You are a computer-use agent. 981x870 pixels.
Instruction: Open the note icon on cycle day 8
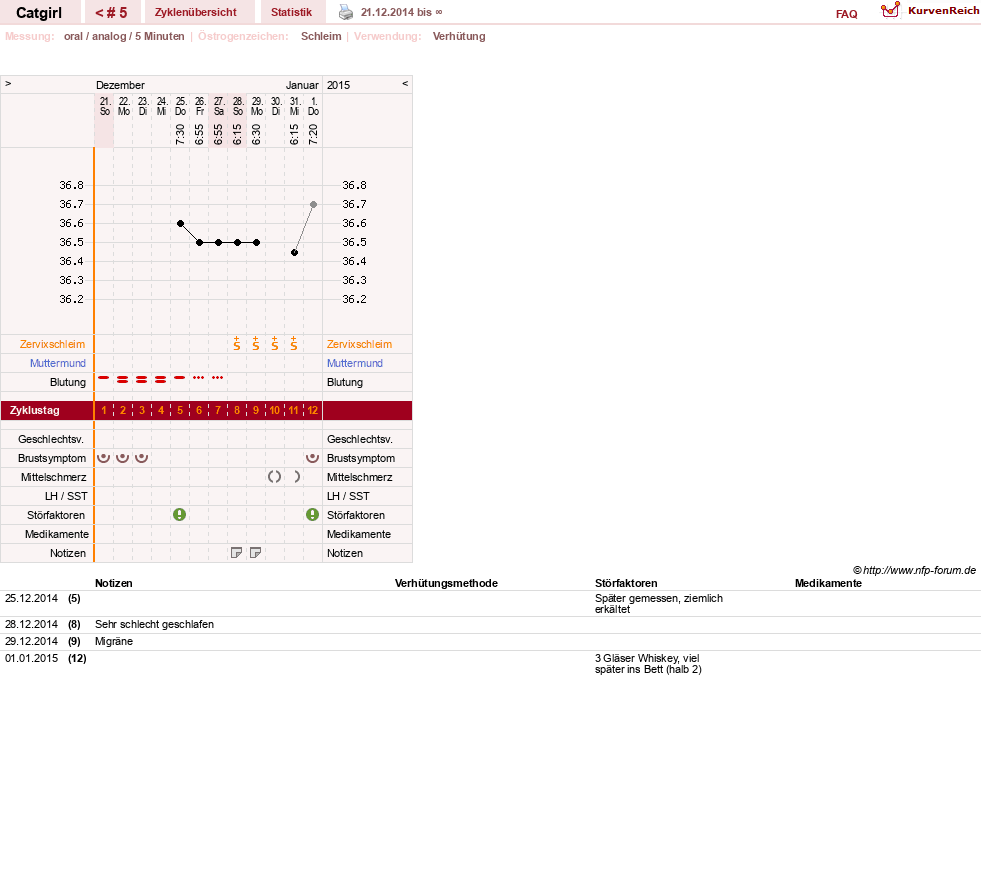(x=236, y=553)
